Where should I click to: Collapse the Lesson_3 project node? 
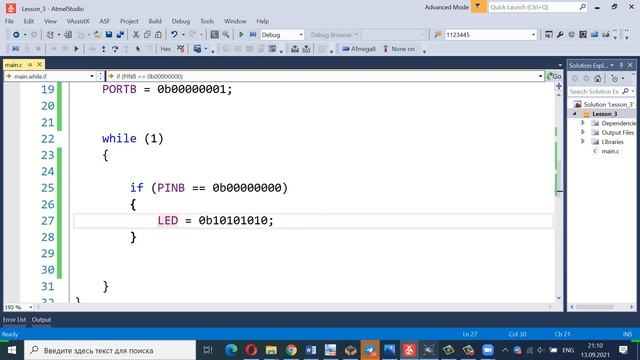point(575,114)
